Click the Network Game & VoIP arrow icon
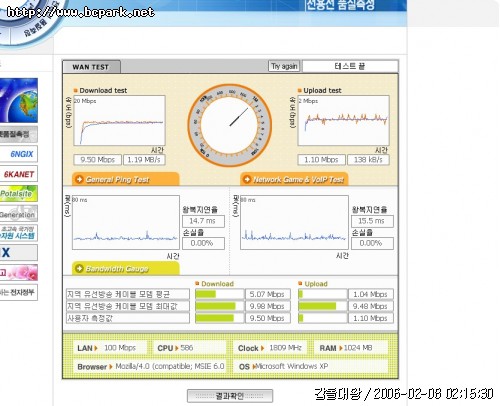The height and width of the screenshot is (406, 500). (247, 179)
